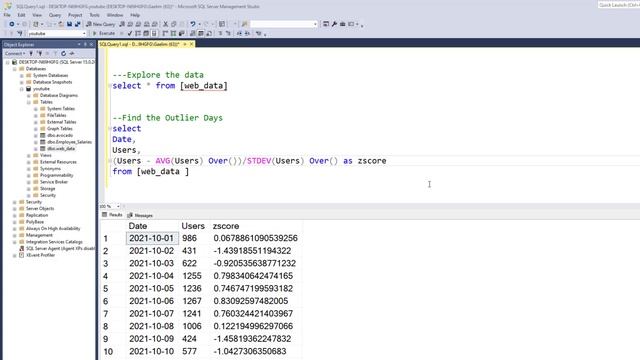Select zscore cell -1.0427306350683
This screenshot has height=360, width=640.
(x=250, y=351)
